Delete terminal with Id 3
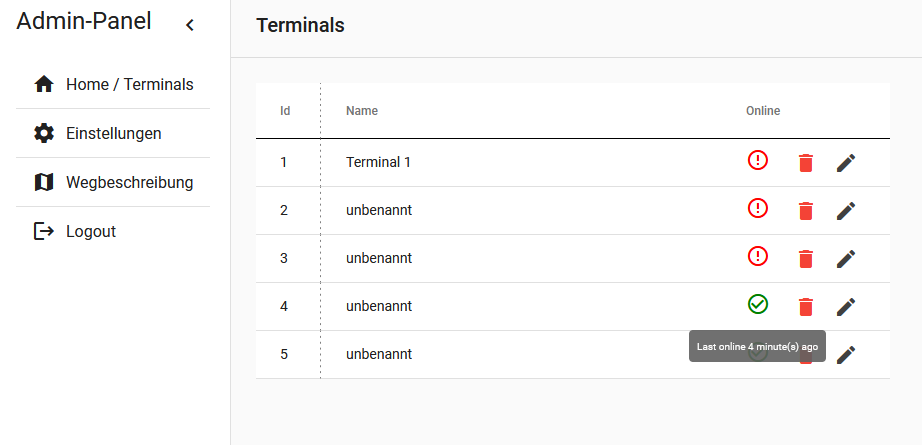922x445 pixels. point(806,258)
